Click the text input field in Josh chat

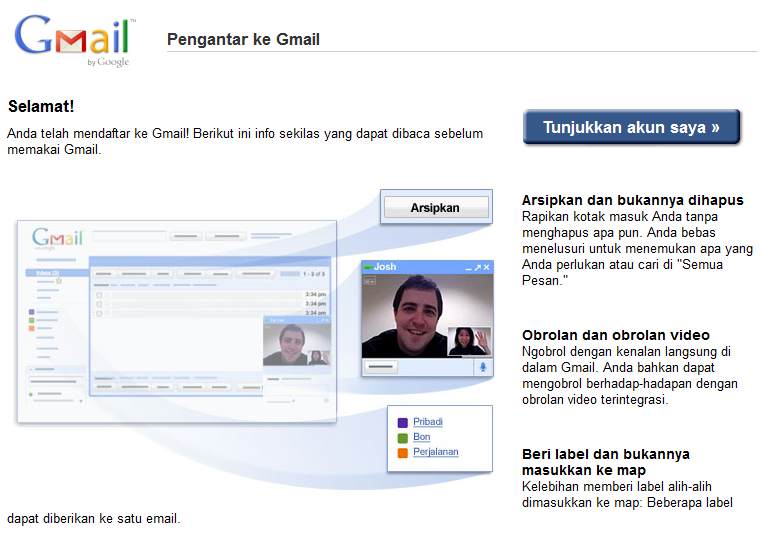(x=381, y=366)
